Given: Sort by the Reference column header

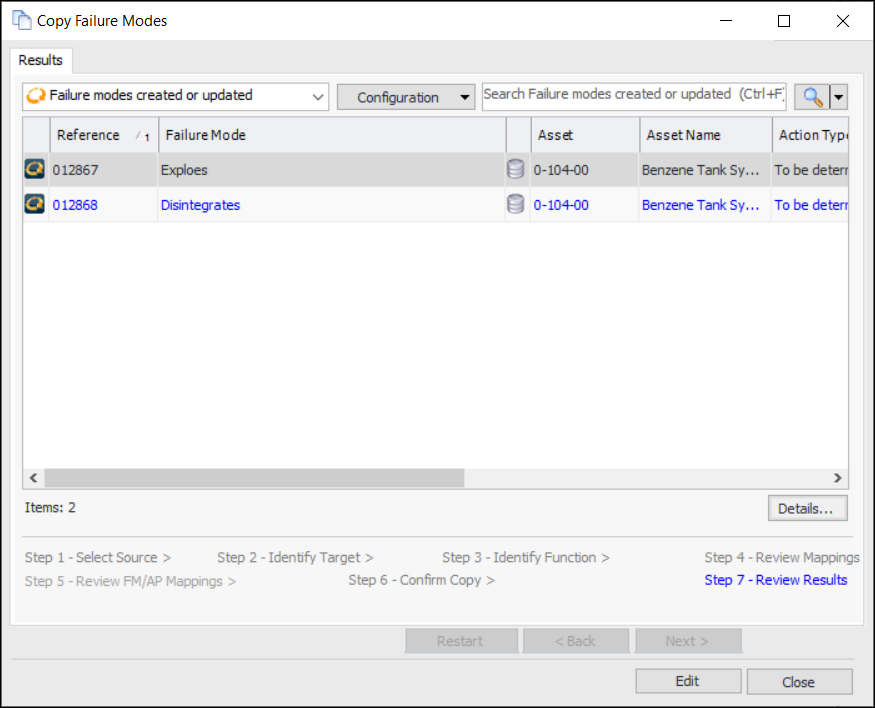Looking at the screenshot, I should point(90,135).
